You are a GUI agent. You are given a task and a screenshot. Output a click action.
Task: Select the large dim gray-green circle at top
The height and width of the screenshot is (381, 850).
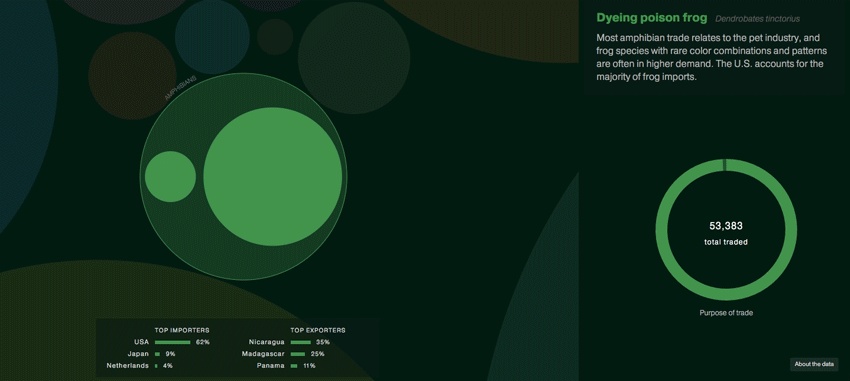[x=354, y=58]
